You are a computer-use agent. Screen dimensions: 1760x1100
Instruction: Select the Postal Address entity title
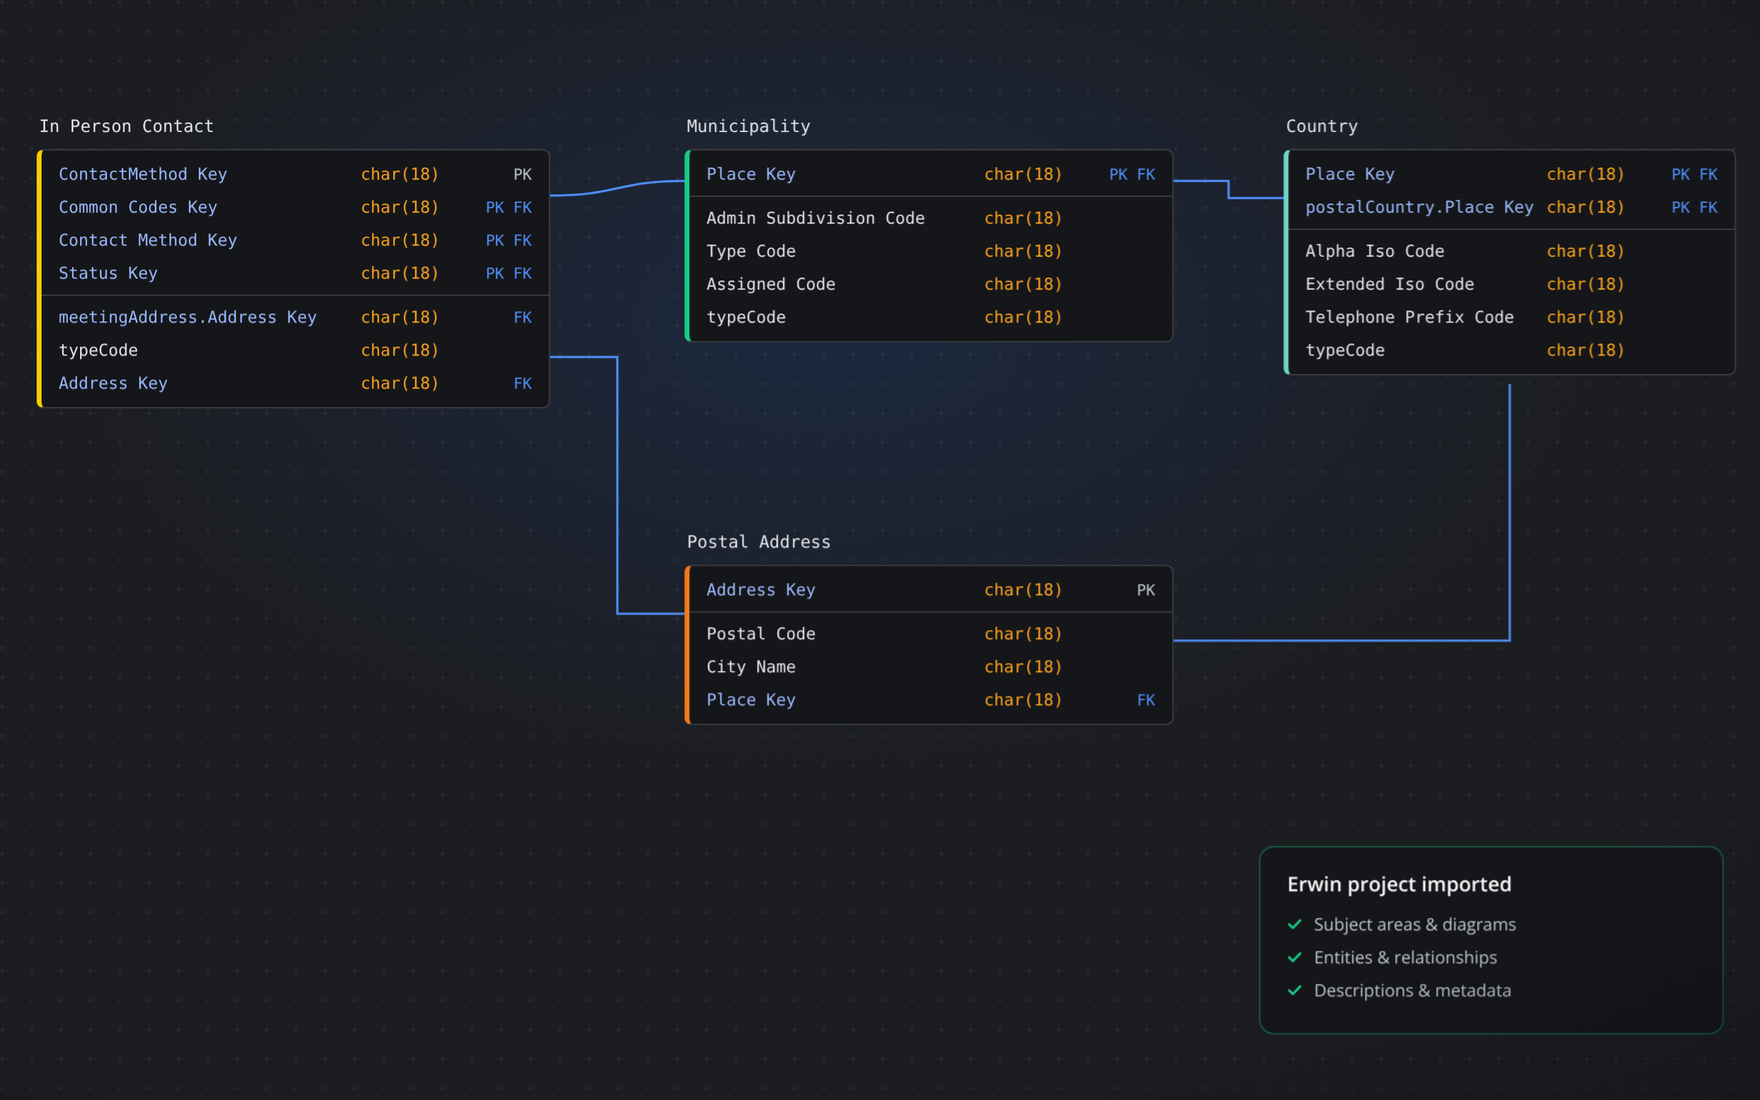[759, 542]
